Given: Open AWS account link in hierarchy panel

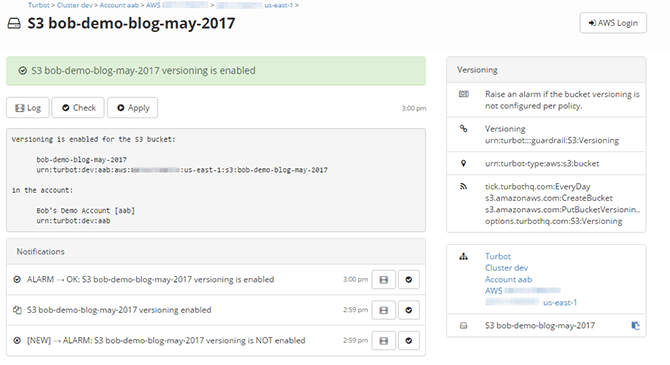Looking at the screenshot, I should (x=523, y=291).
